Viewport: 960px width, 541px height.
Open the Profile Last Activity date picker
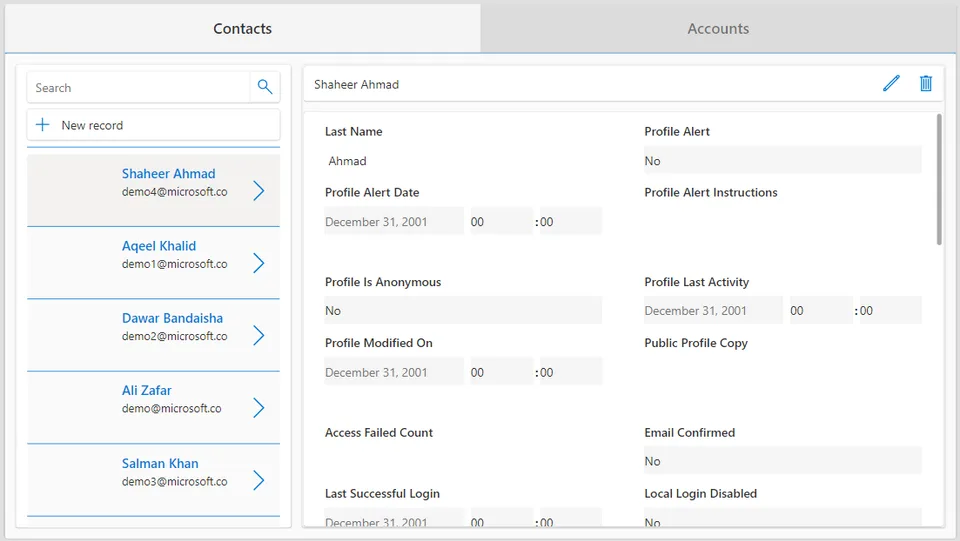pyautogui.click(x=713, y=310)
